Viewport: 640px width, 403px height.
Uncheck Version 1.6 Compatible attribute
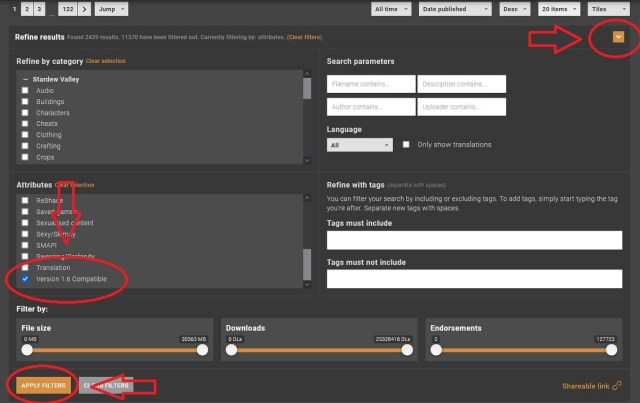25,280
